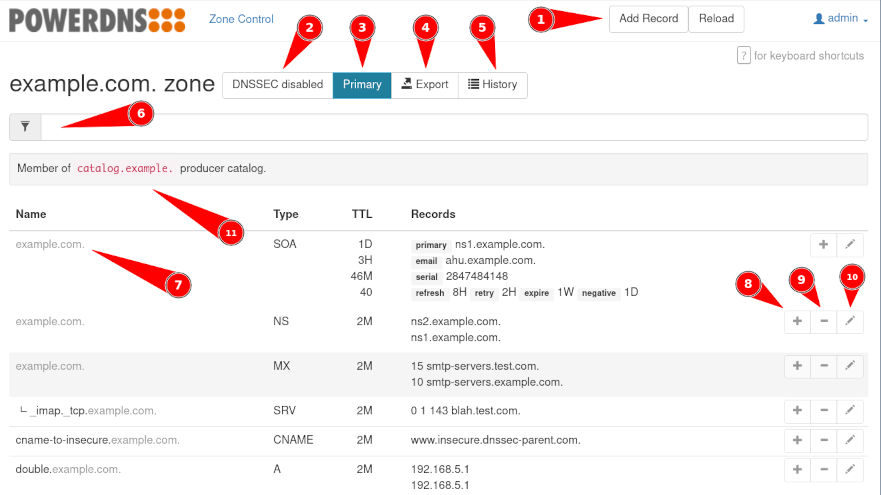Image resolution: width=881 pixels, height=495 pixels.
Task: Click the keyboard shortcuts question mark icon
Action: tap(743, 56)
